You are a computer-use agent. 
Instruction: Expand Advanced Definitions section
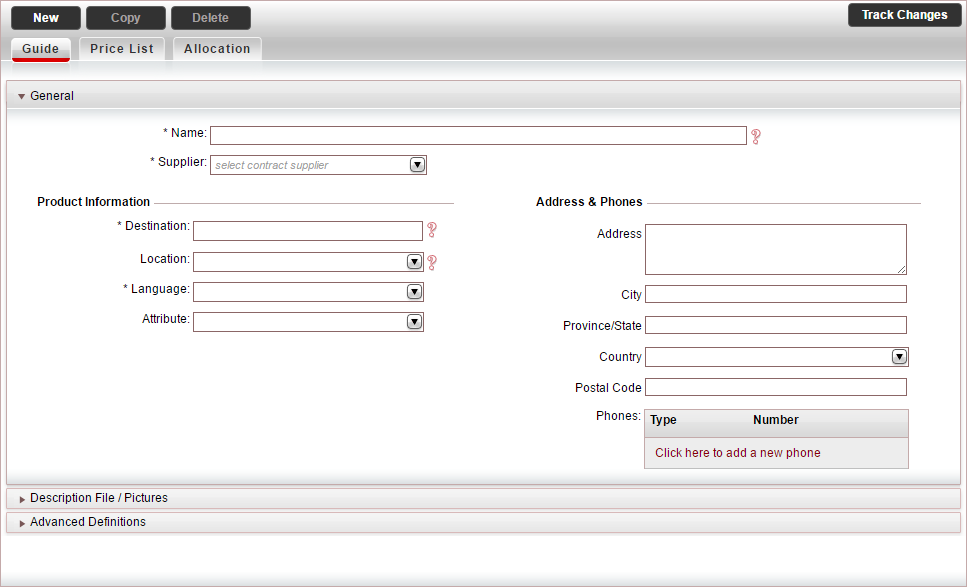[22, 523]
